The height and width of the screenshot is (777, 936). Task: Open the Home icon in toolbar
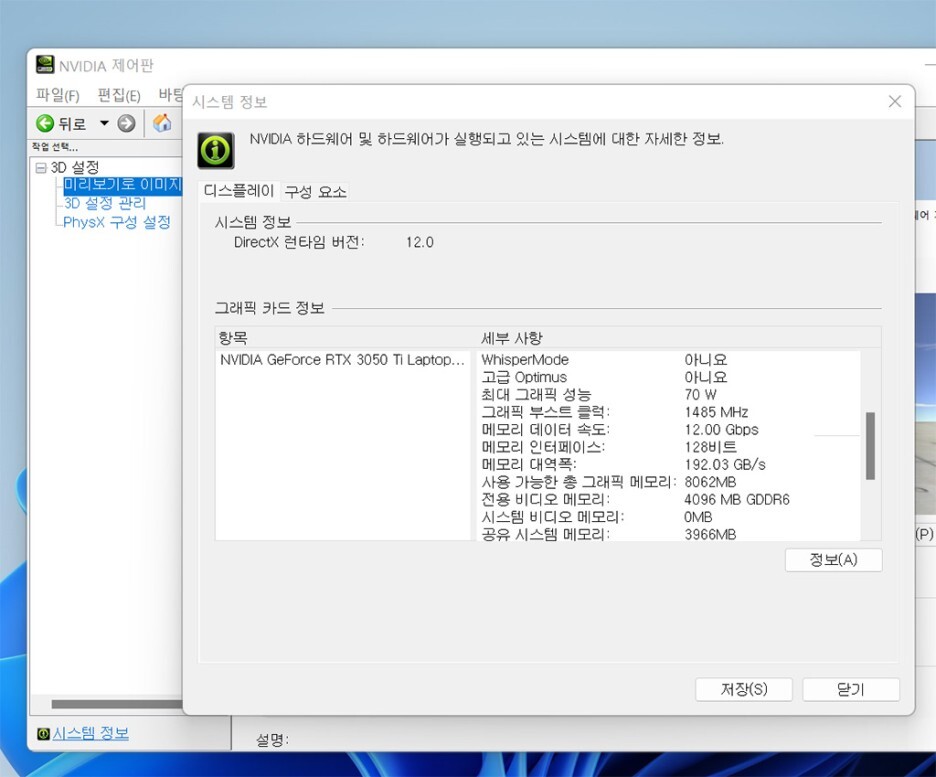coord(162,123)
